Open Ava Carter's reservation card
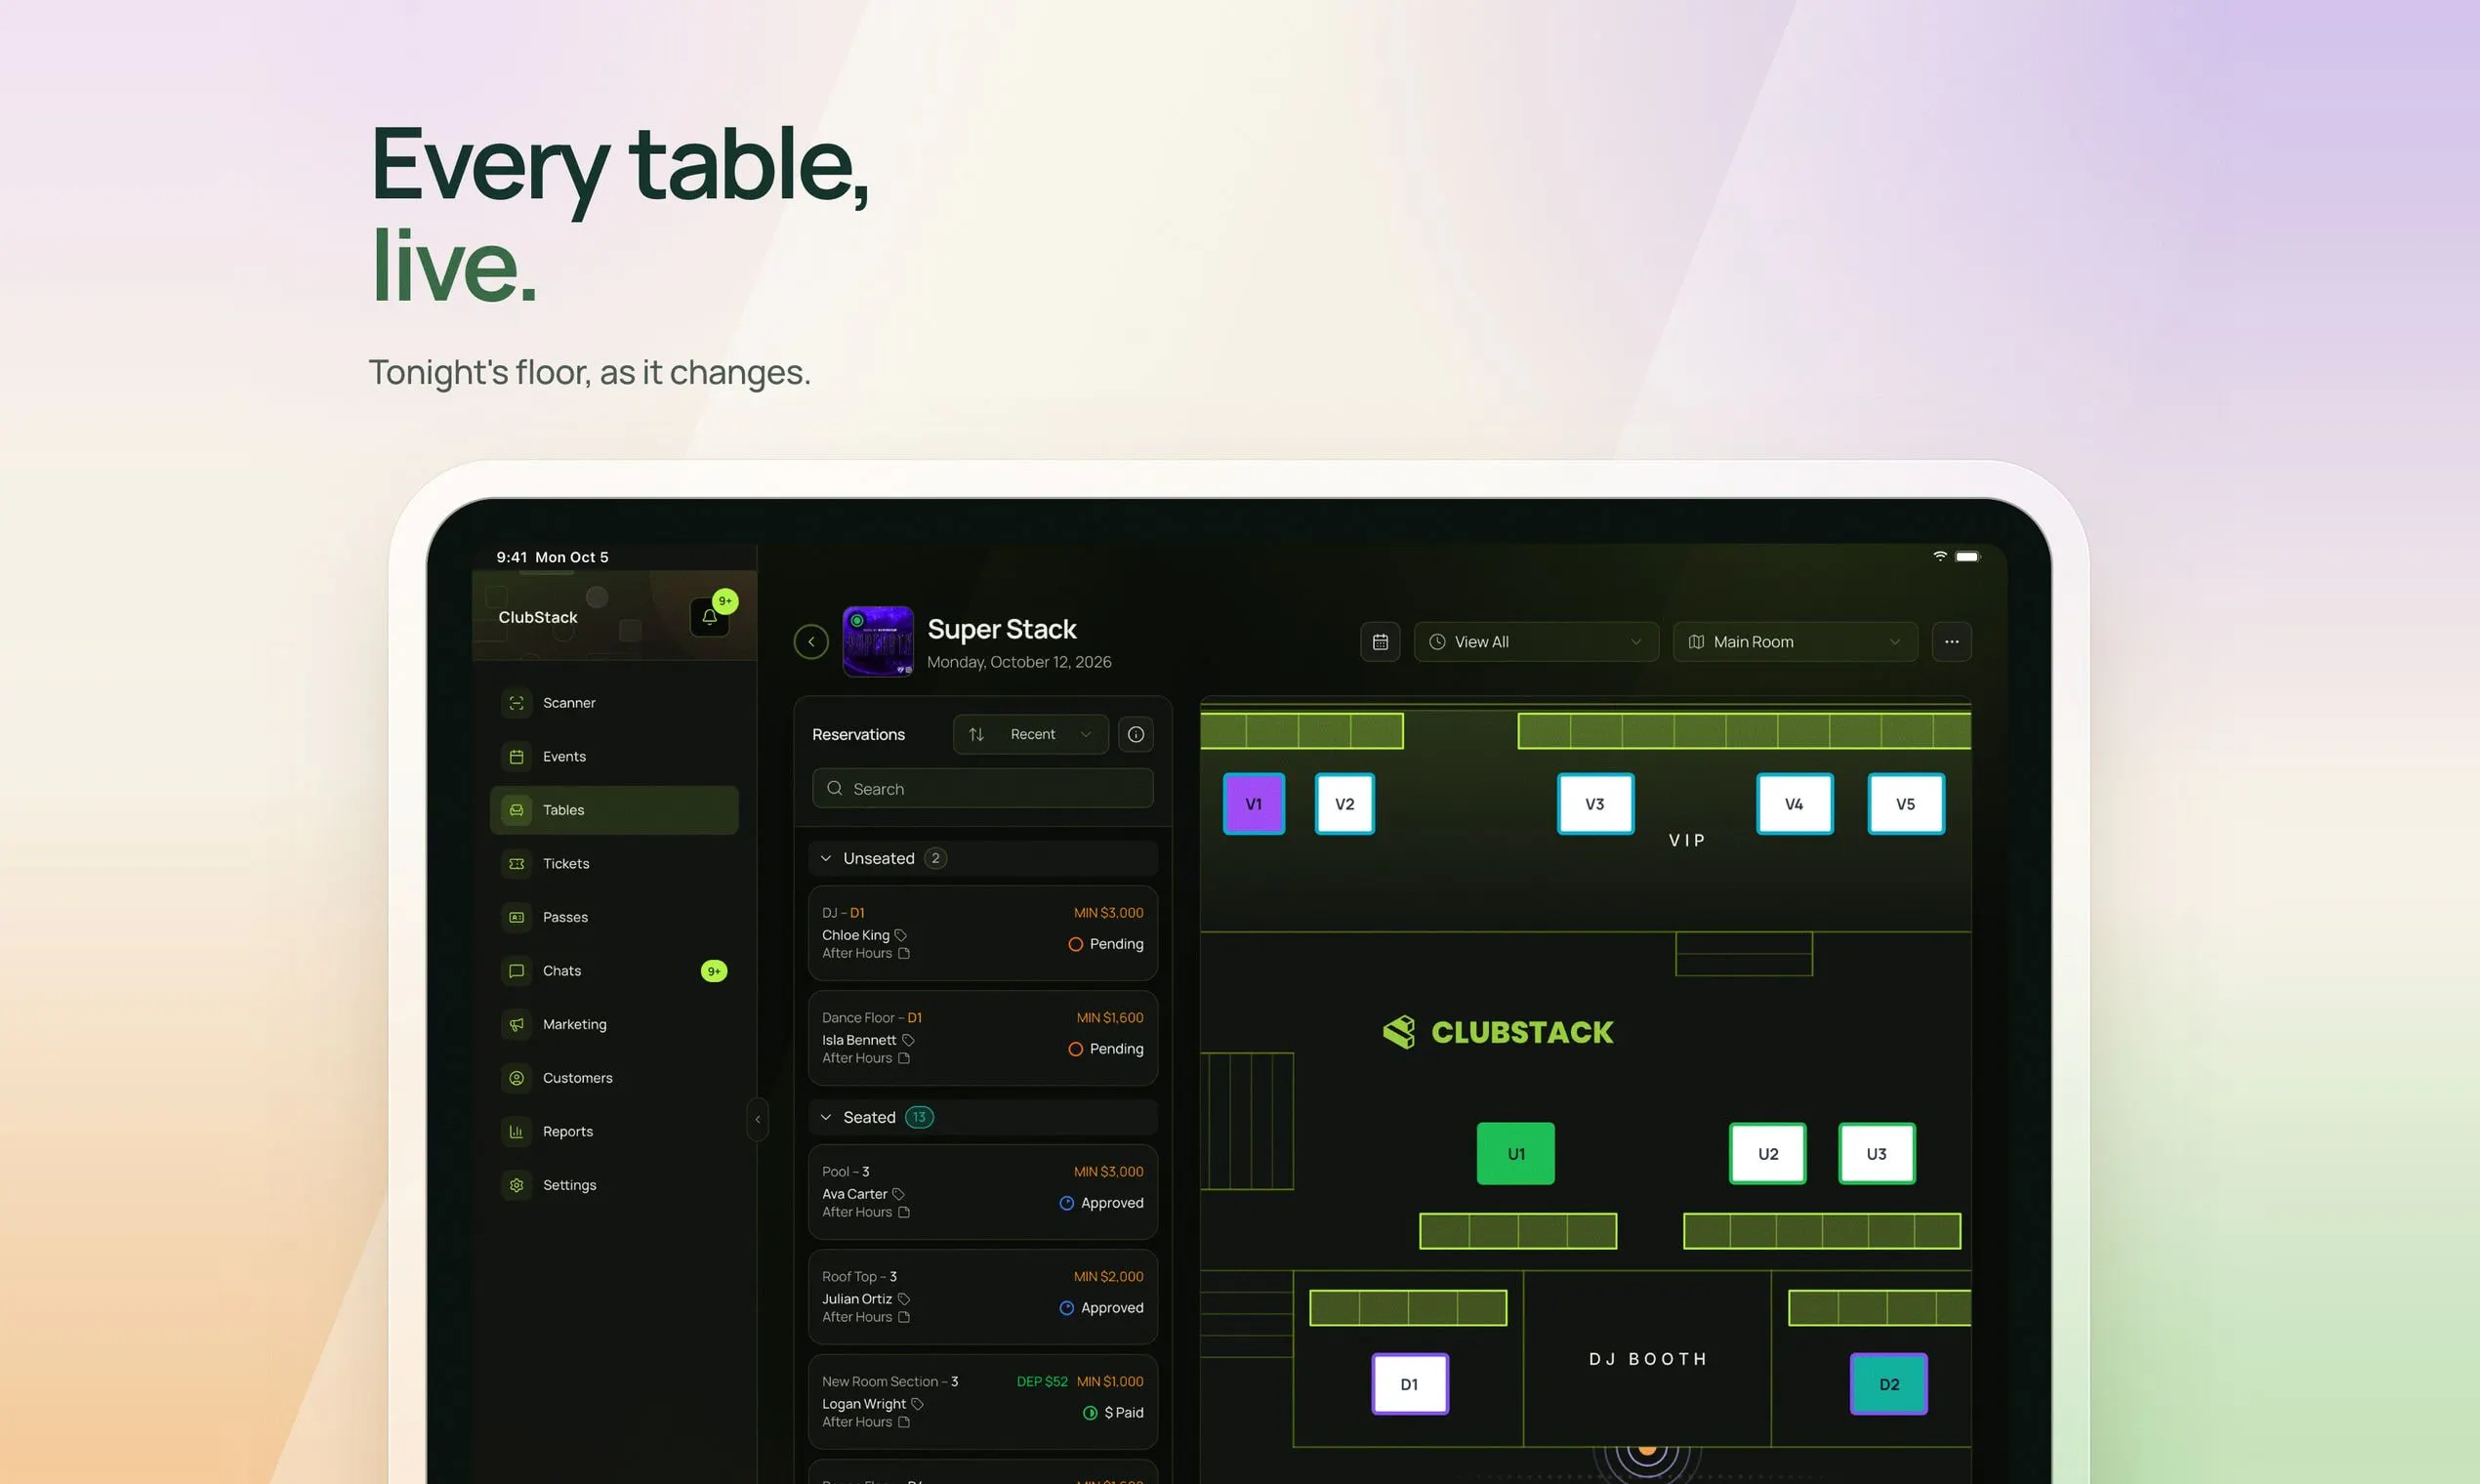The height and width of the screenshot is (1484, 2480). coord(982,1191)
